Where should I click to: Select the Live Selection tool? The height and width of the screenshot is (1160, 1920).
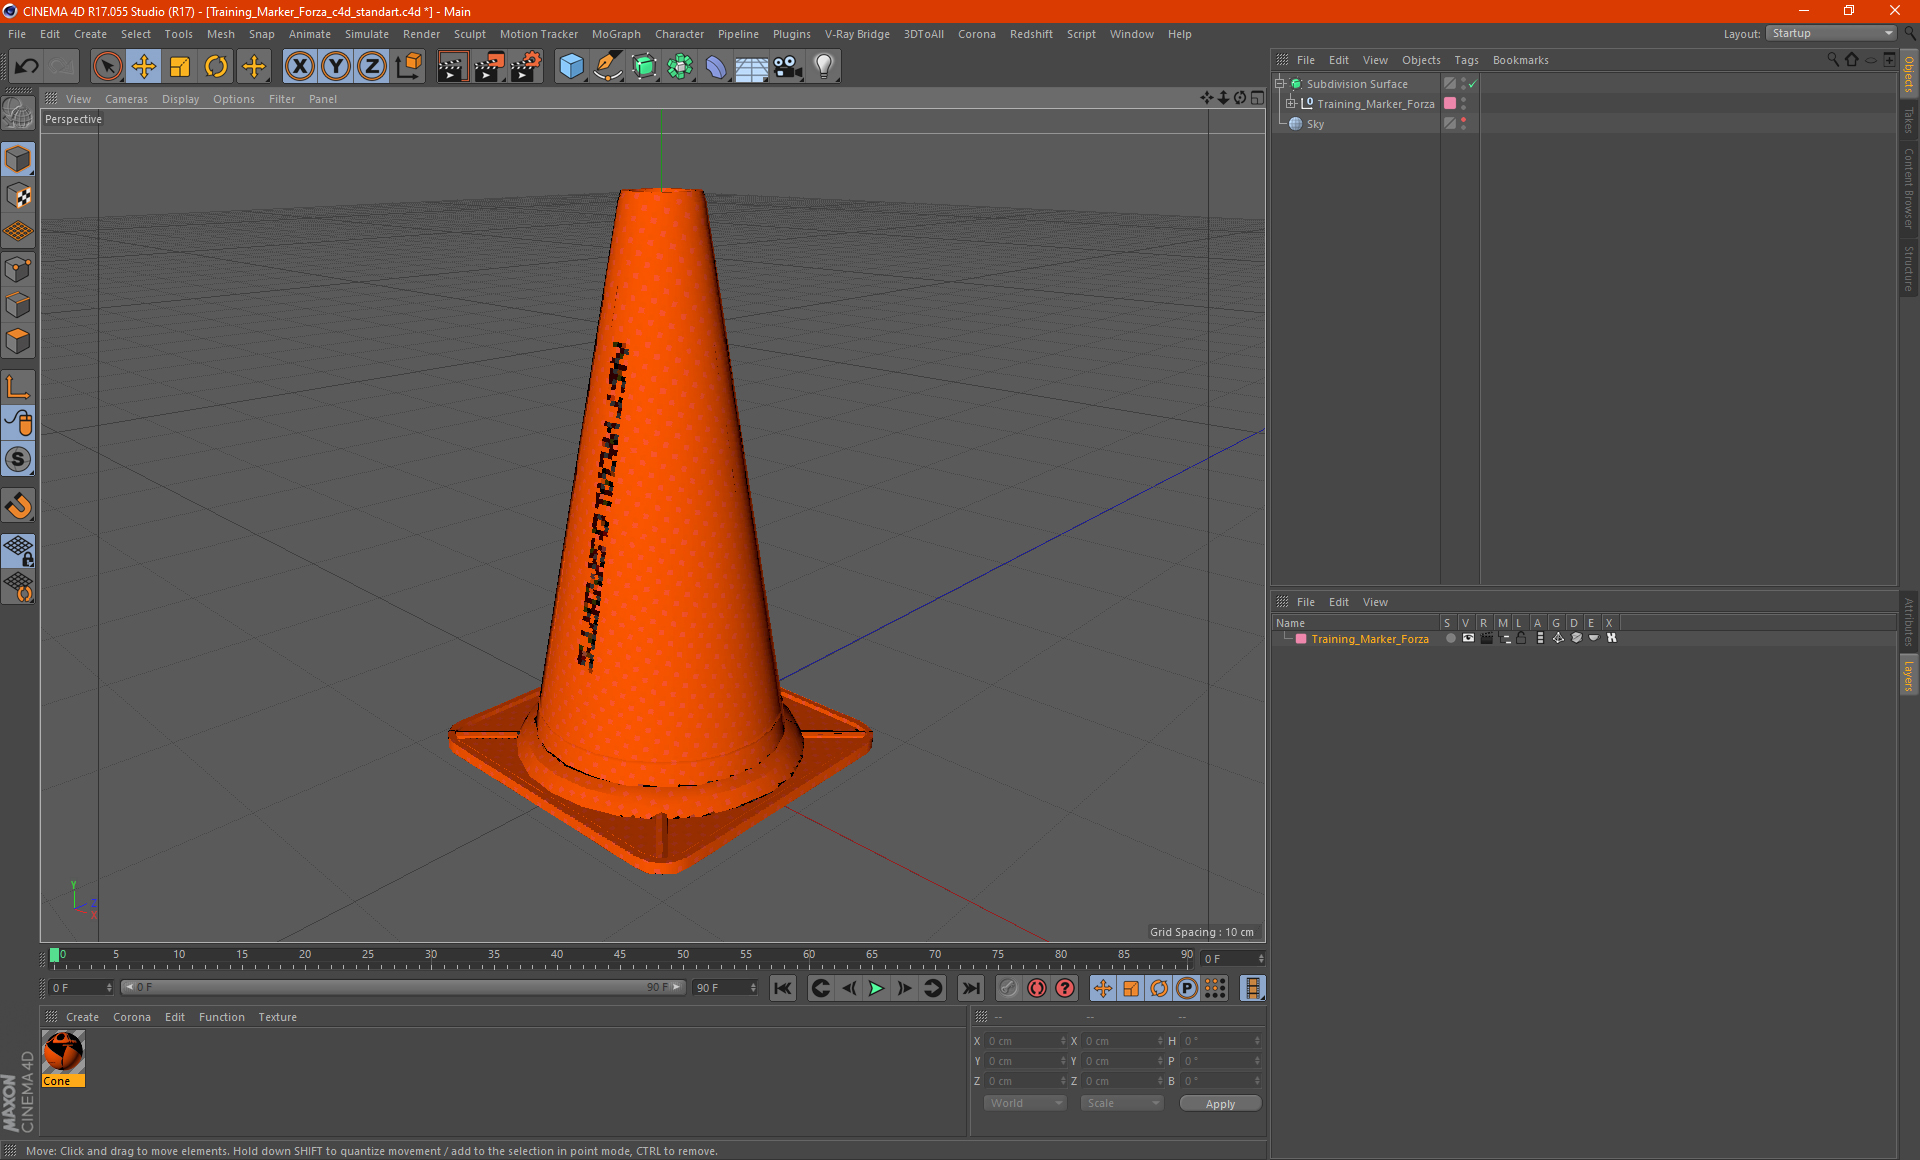[107, 67]
